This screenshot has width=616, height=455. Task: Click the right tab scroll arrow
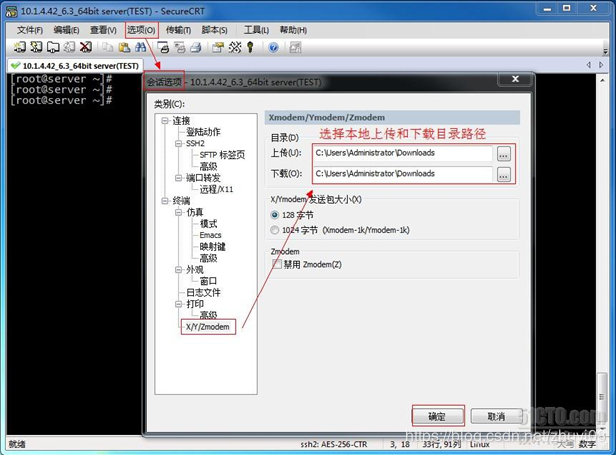pyautogui.click(x=601, y=65)
